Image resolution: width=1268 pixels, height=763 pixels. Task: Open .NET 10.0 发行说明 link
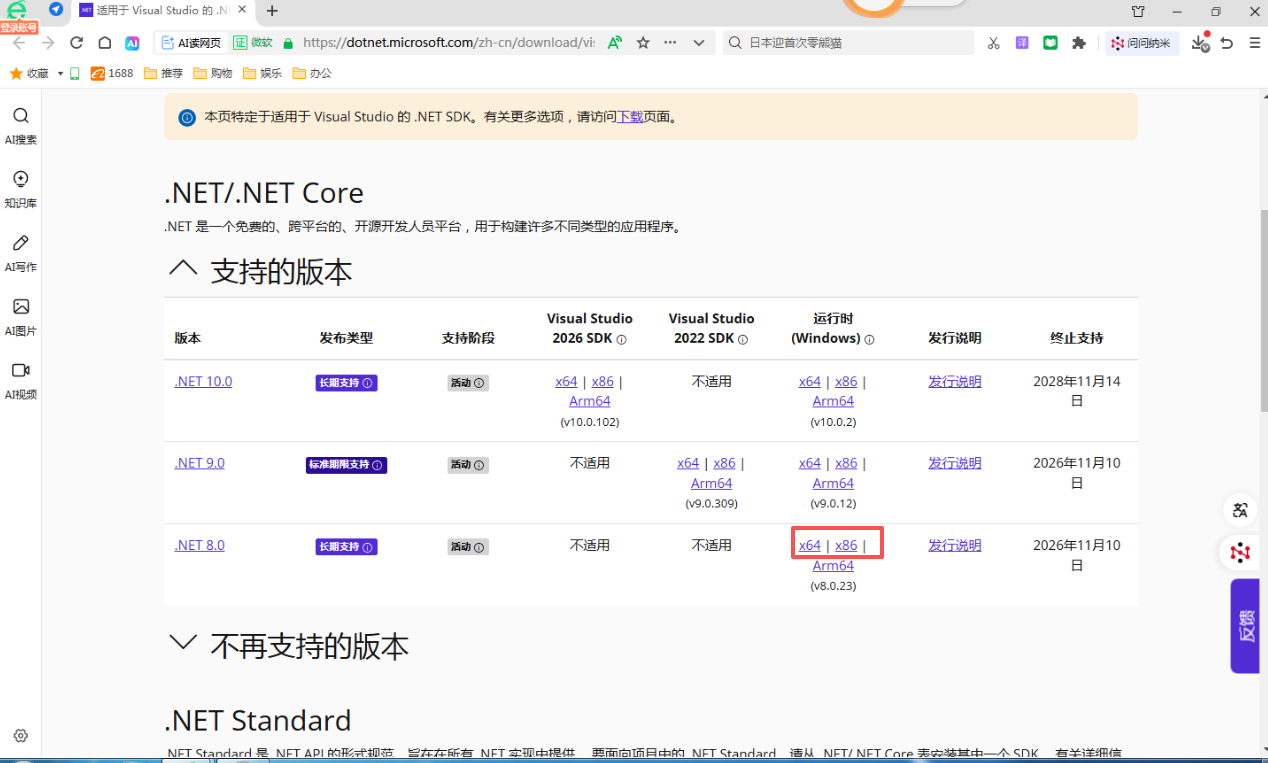pos(954,381)
